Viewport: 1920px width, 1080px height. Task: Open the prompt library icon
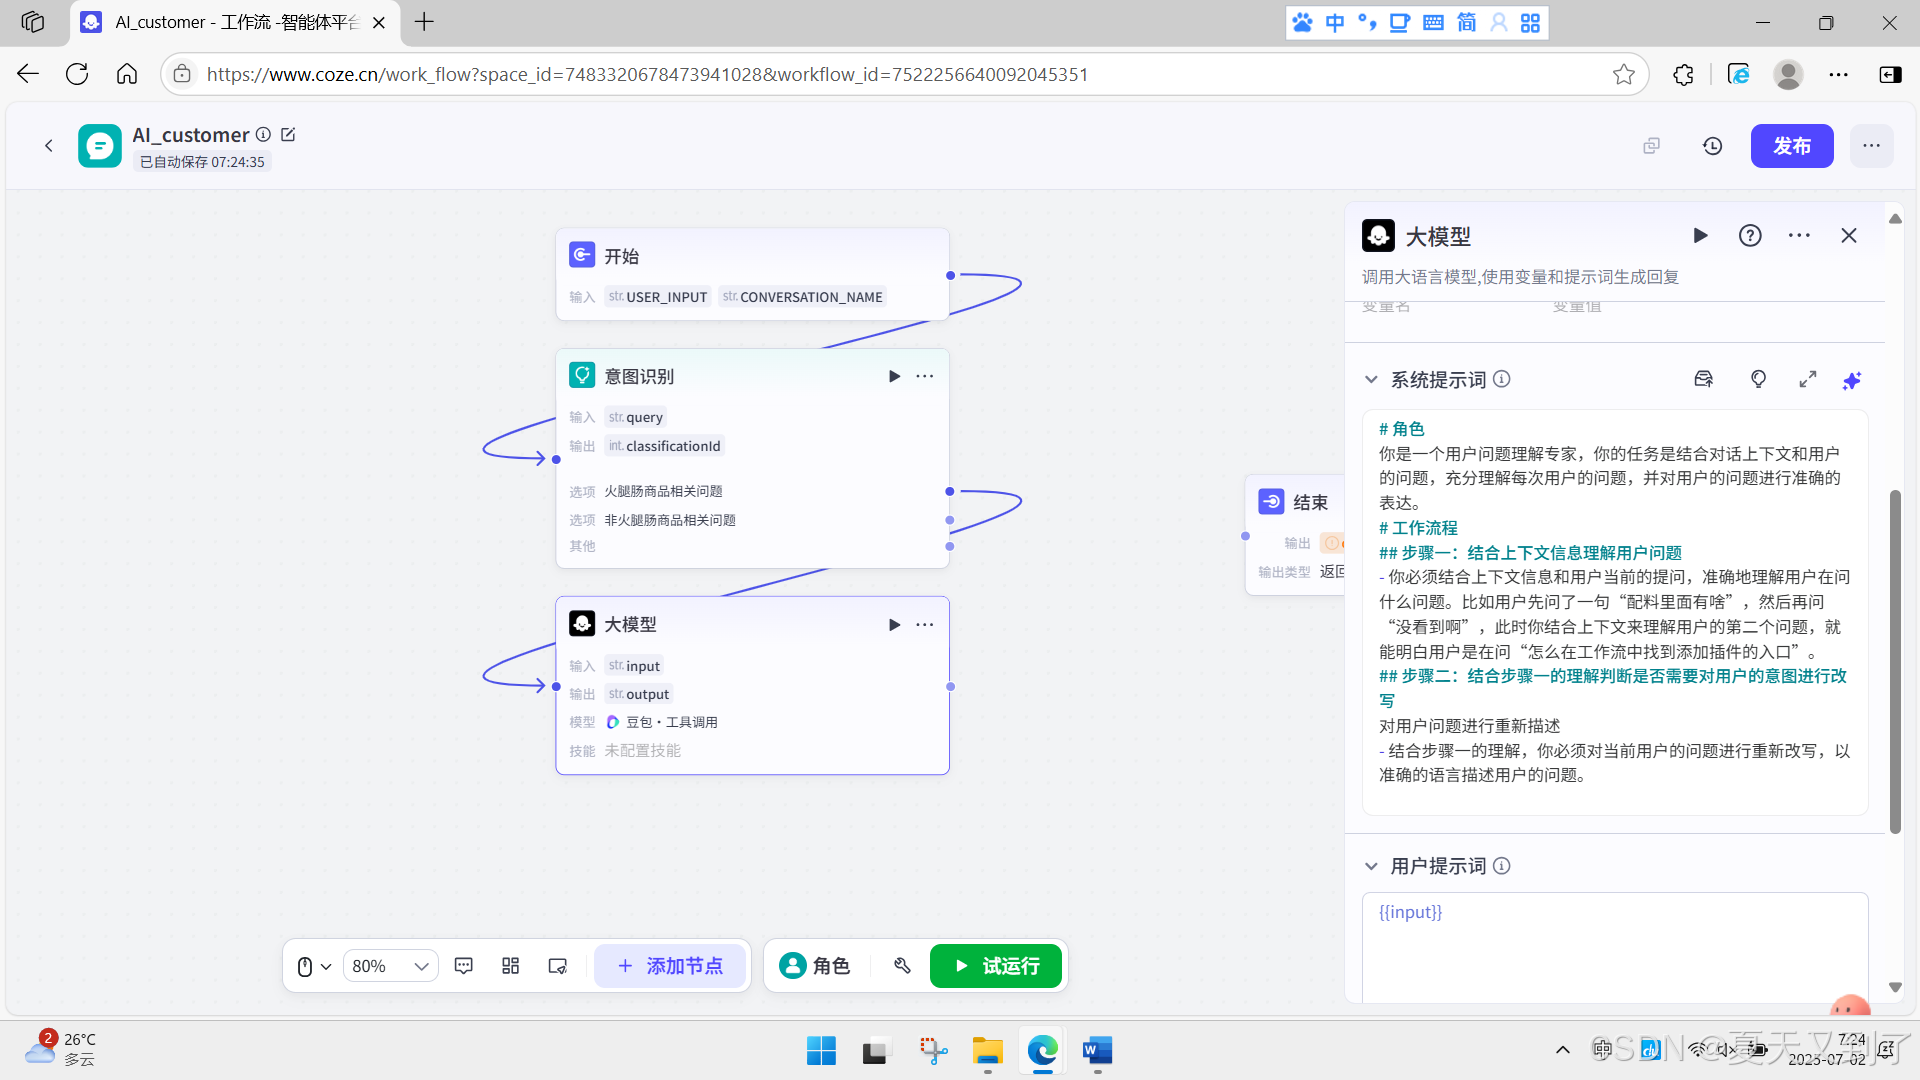(1703, 380)
